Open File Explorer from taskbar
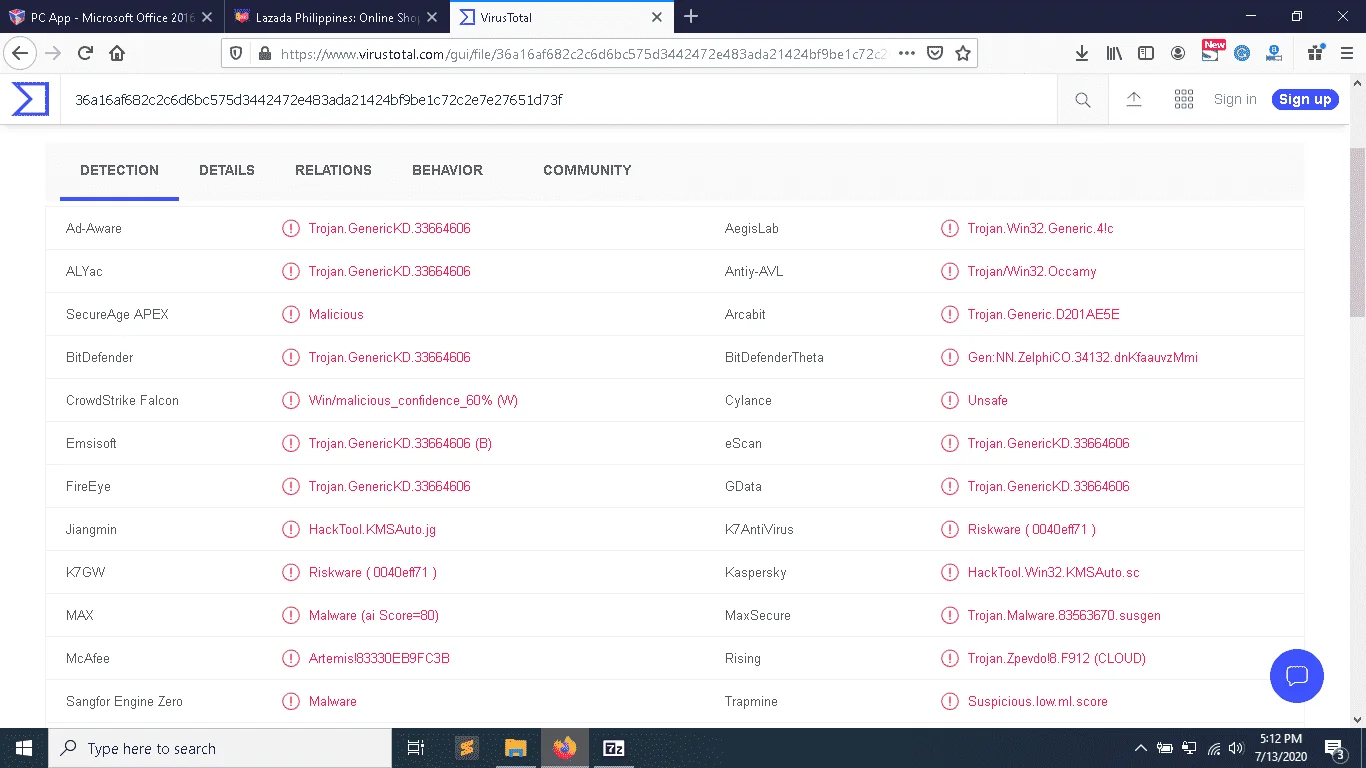The height and width of the screenshot is (768, 1366). (x=515, y=748)
